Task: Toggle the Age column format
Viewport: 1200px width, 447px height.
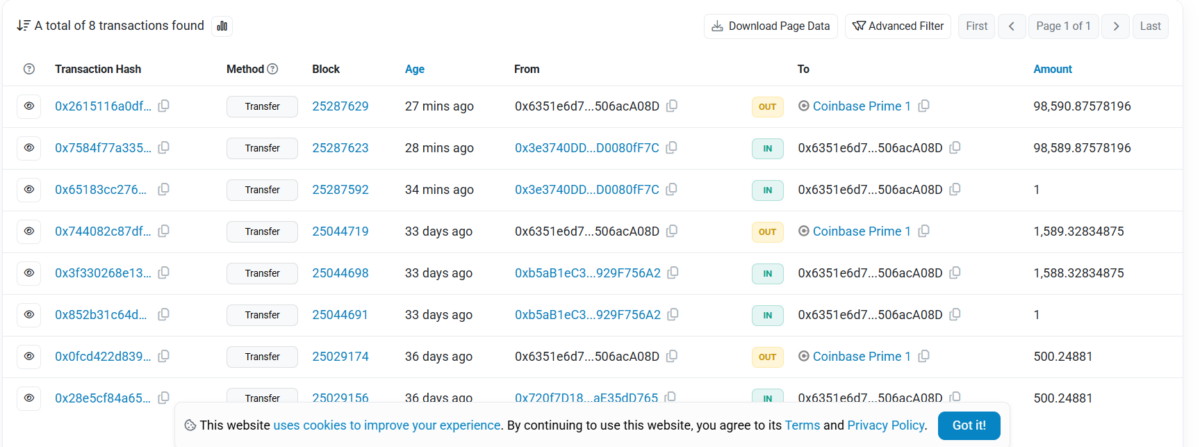Action: point(415,69)
